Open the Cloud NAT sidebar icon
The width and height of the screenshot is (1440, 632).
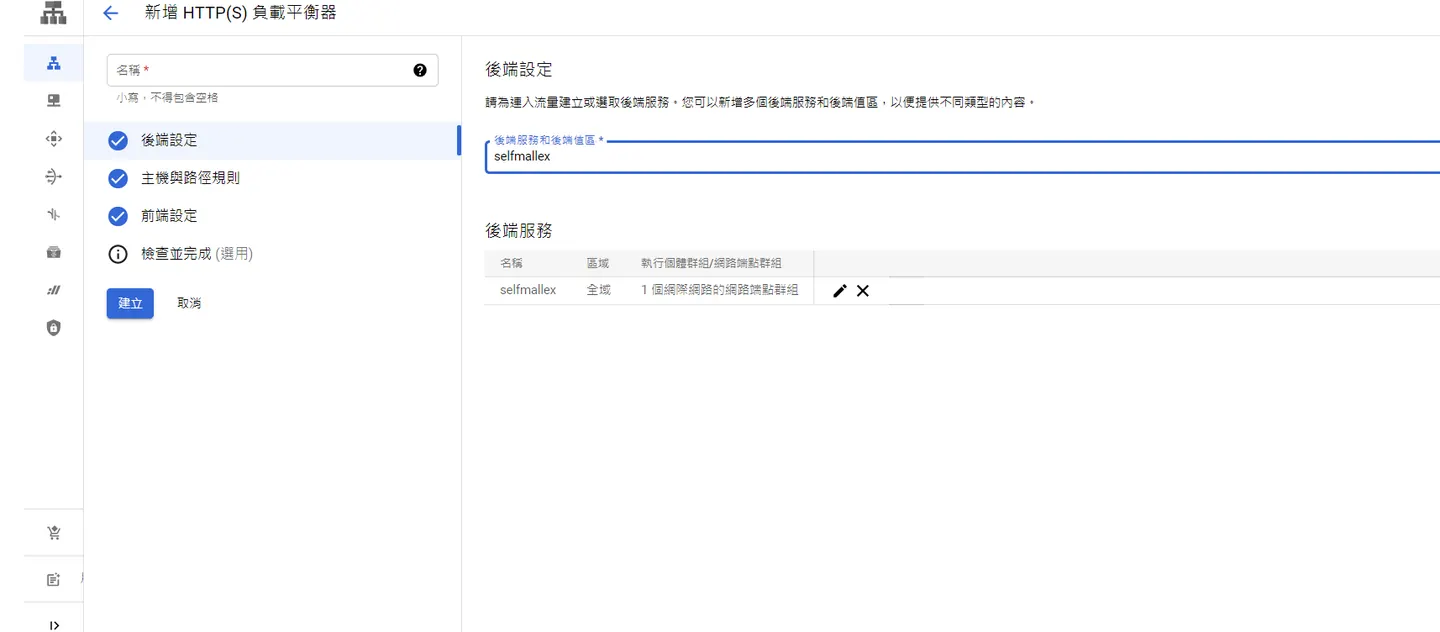point(54,177)
